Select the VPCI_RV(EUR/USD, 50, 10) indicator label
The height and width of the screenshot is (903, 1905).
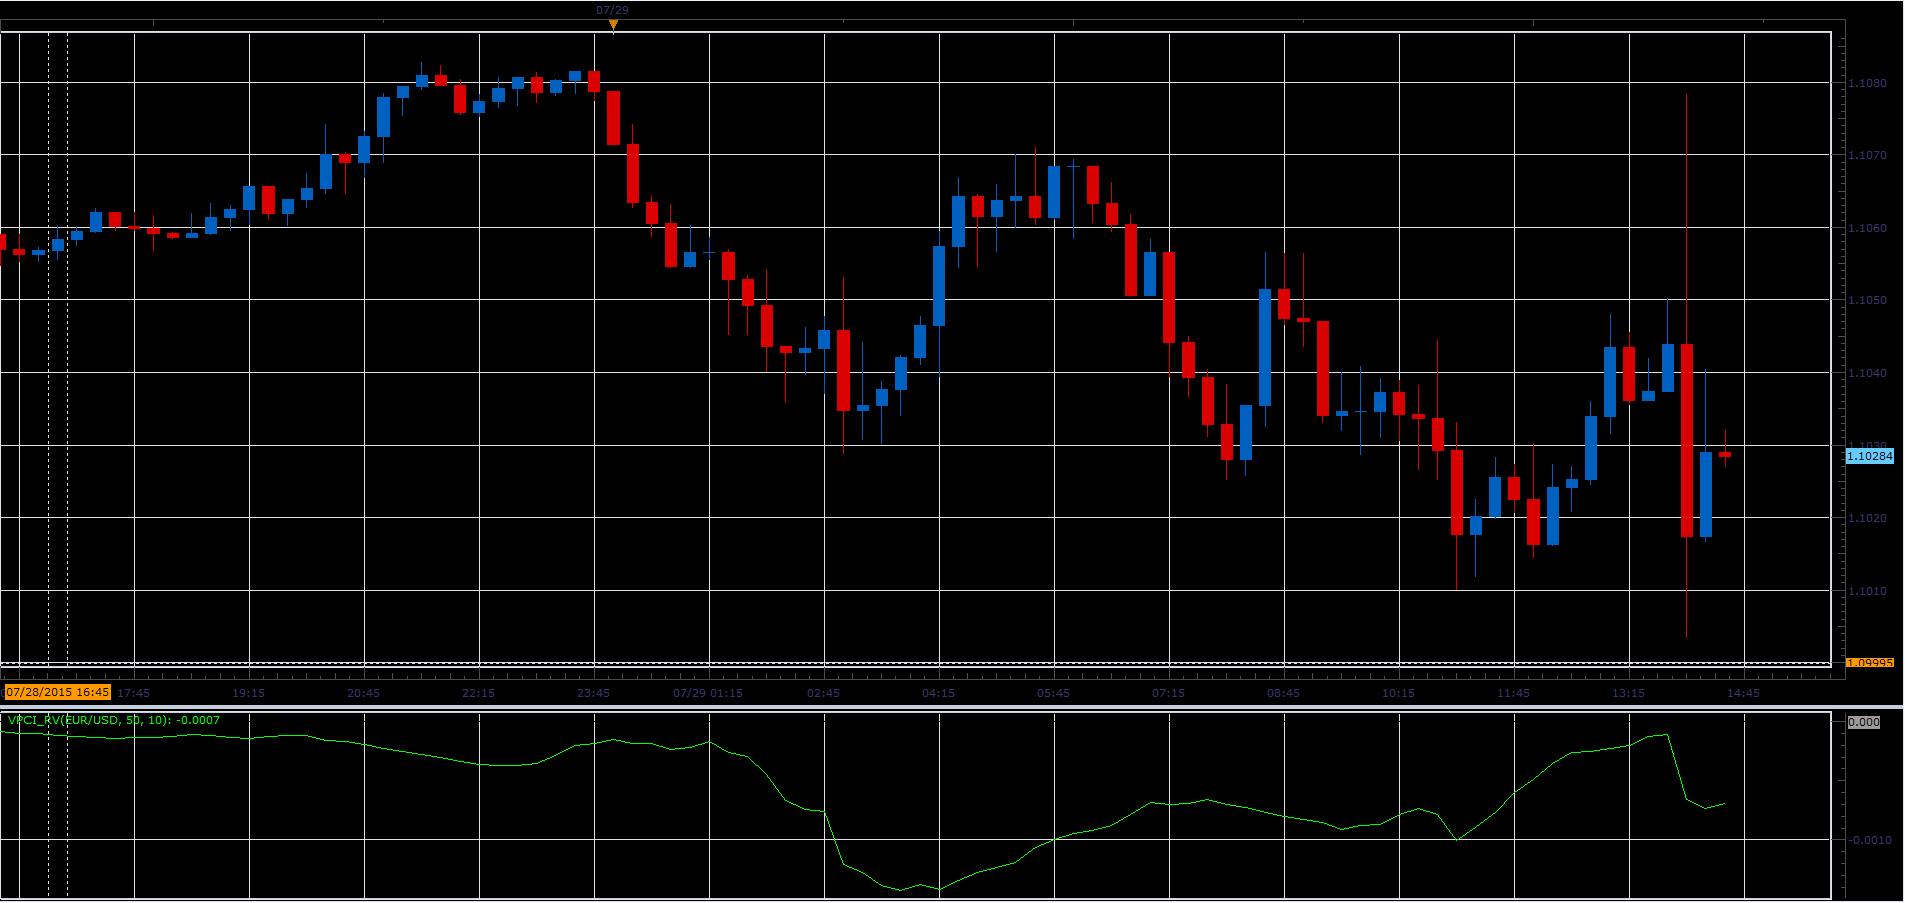(x=114, y=720)
